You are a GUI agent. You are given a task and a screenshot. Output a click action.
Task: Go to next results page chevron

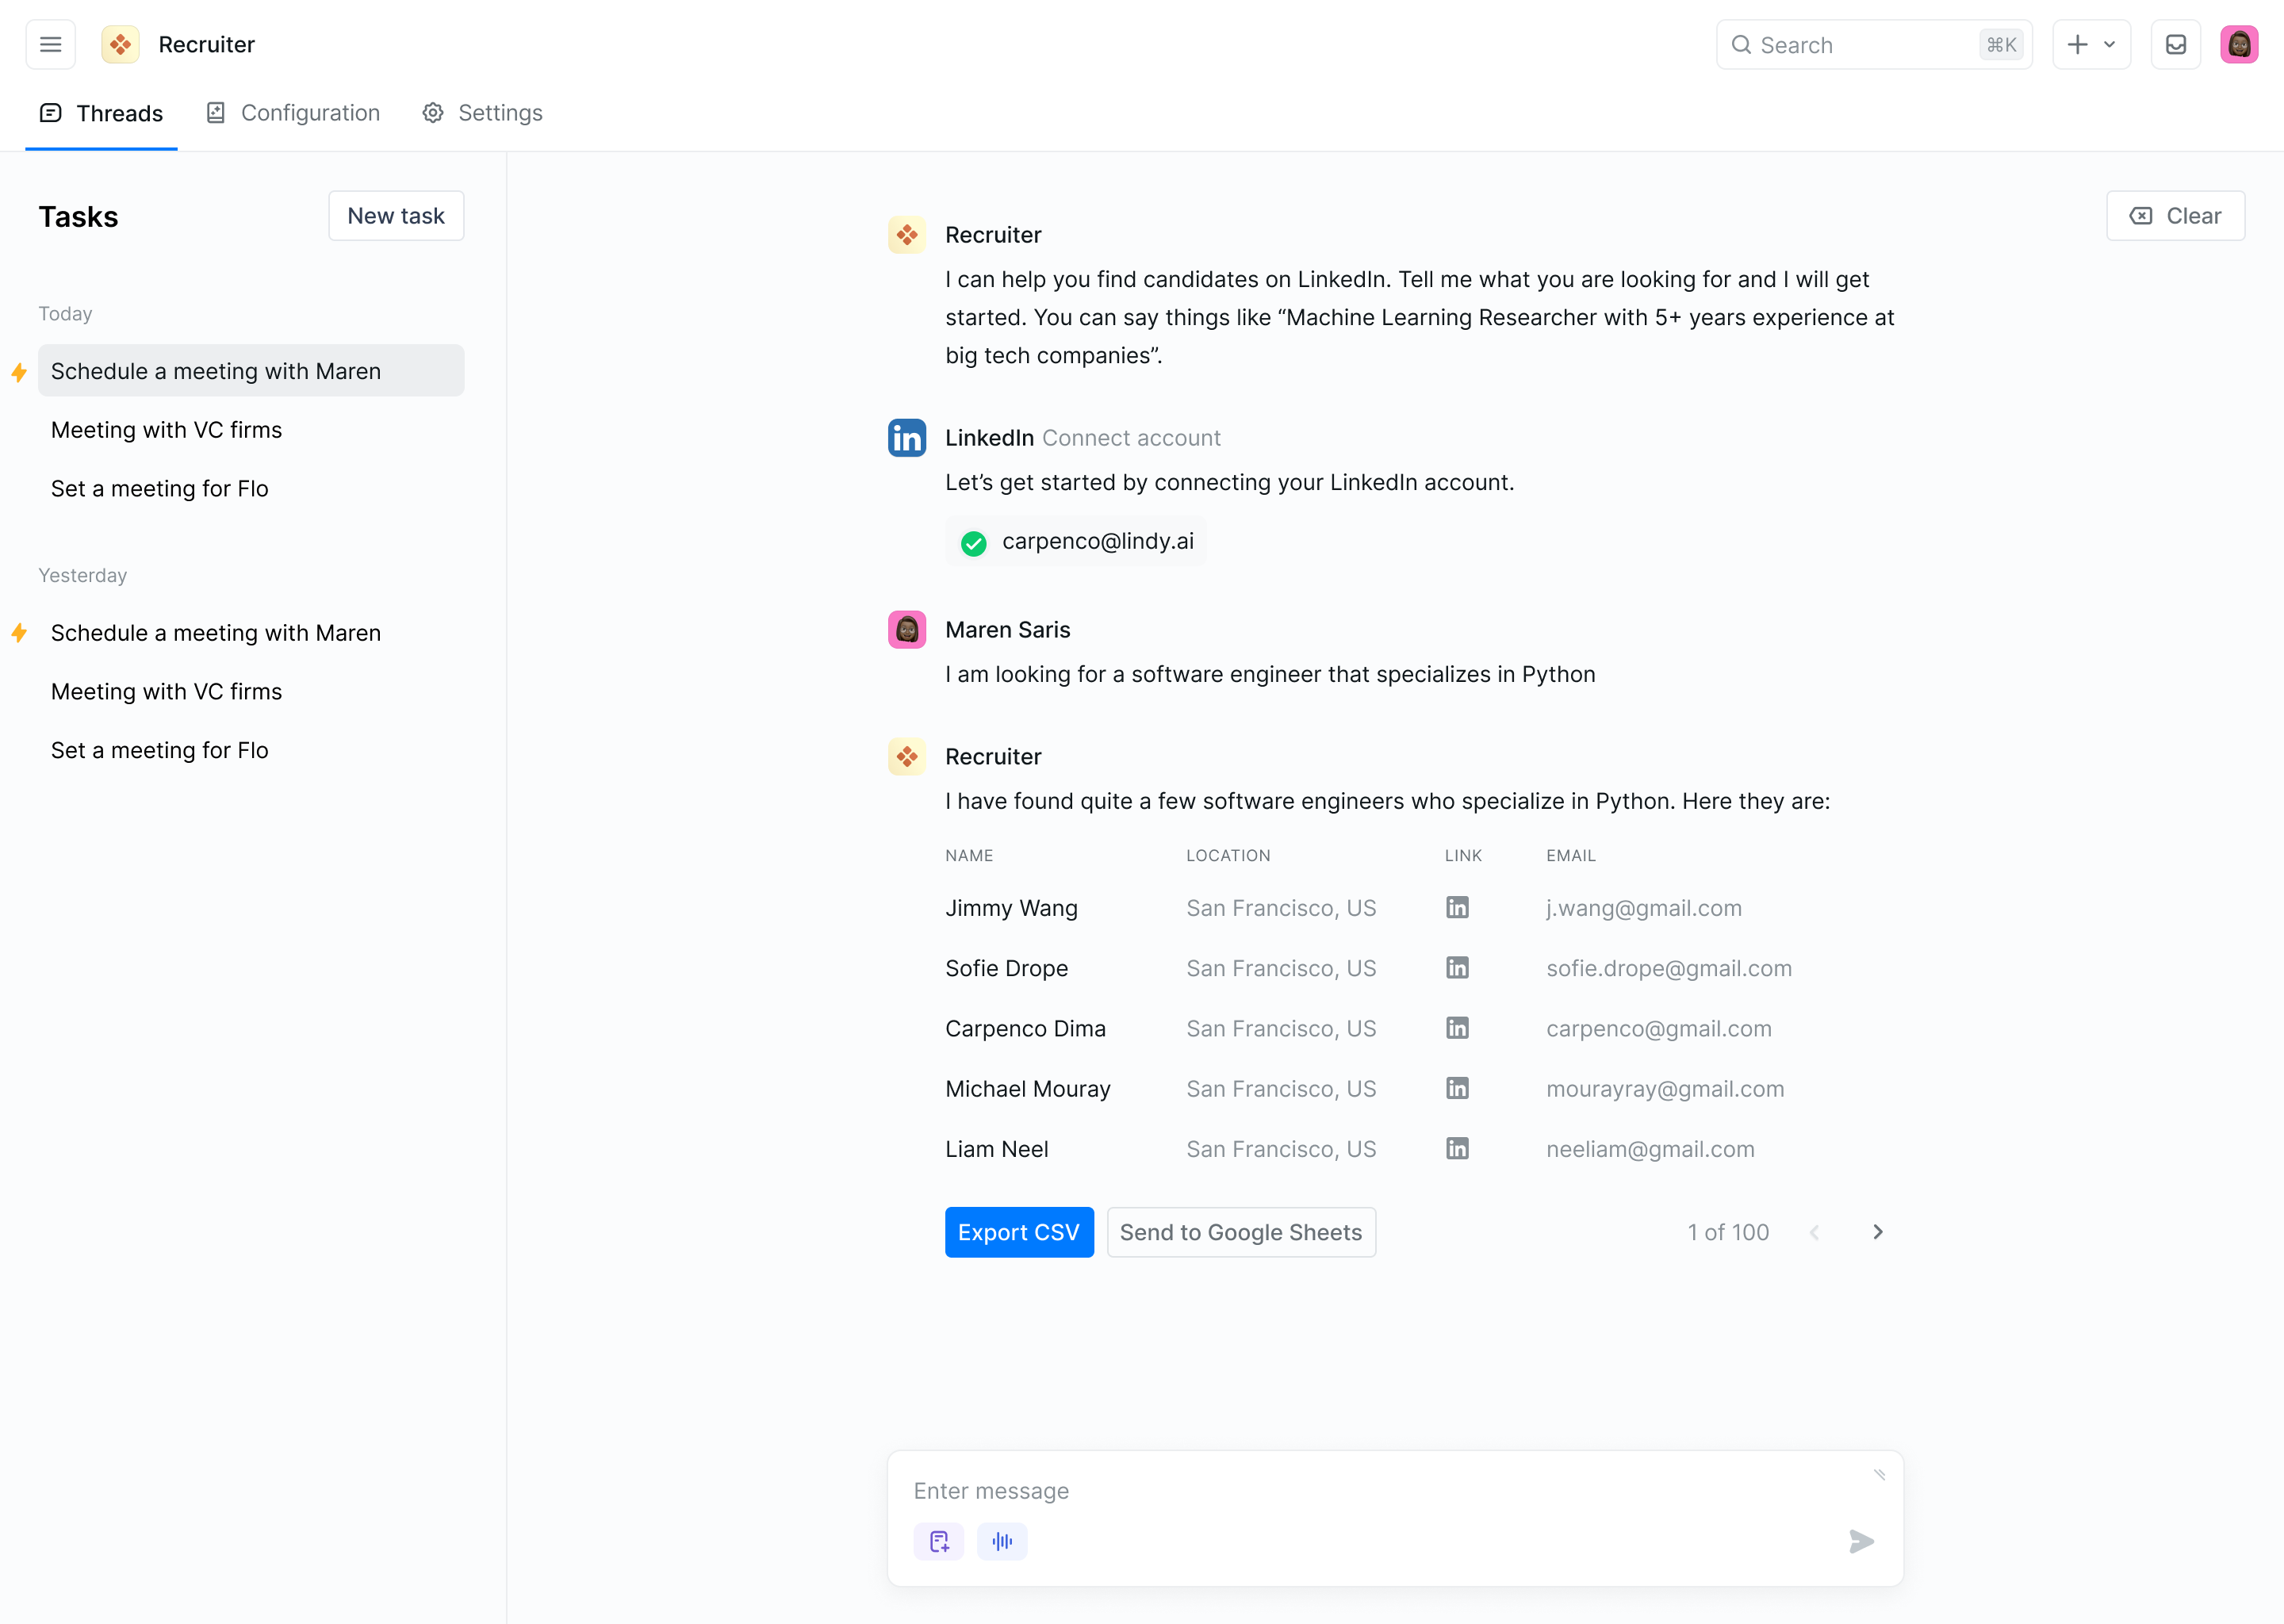(x=1877, y=1232)
